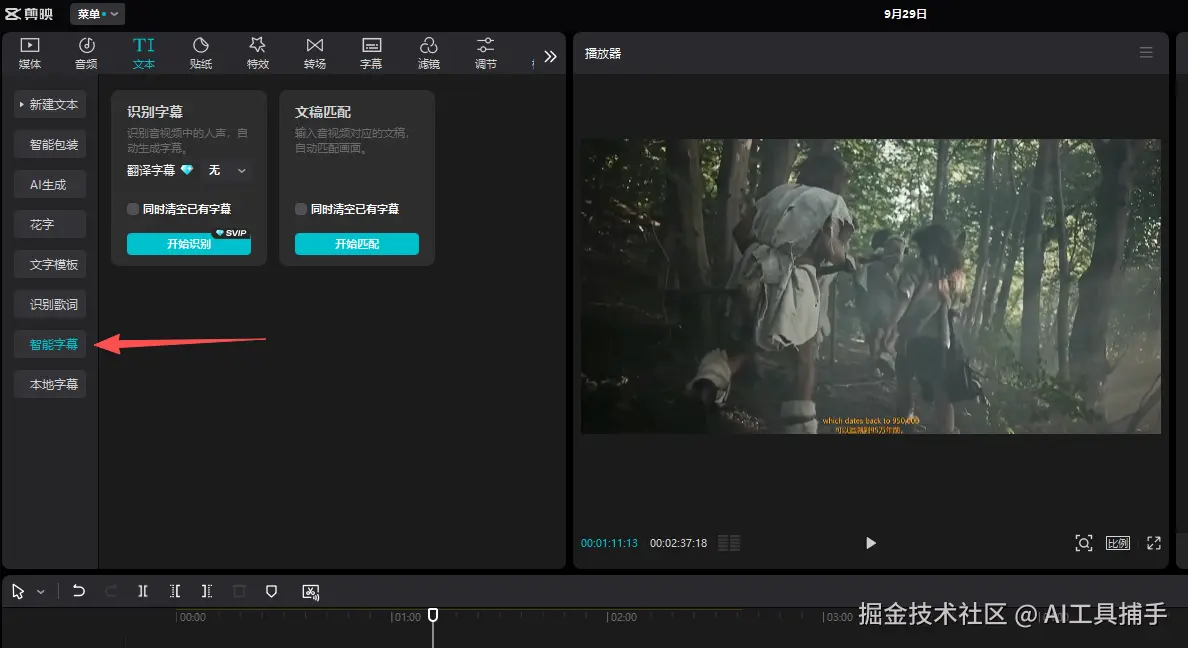Redo the last action
Image resolution: width=1188 pixels, height=648 pixels.
point(111,591)
